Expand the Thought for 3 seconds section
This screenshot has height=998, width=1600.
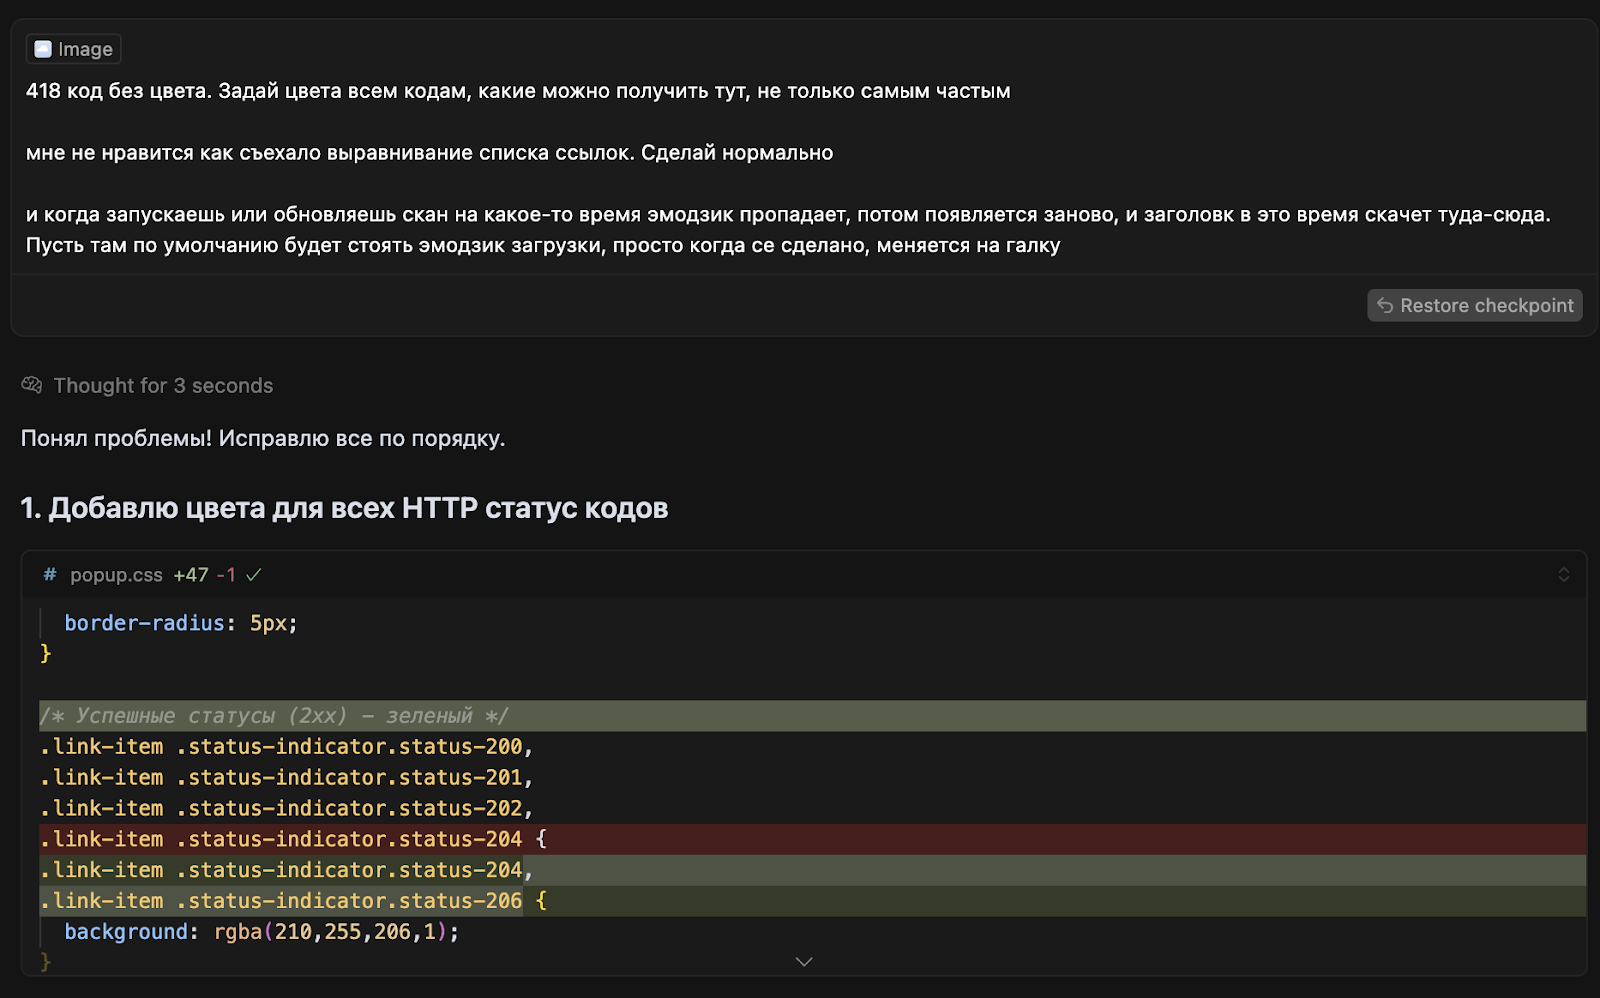(163, 386)
